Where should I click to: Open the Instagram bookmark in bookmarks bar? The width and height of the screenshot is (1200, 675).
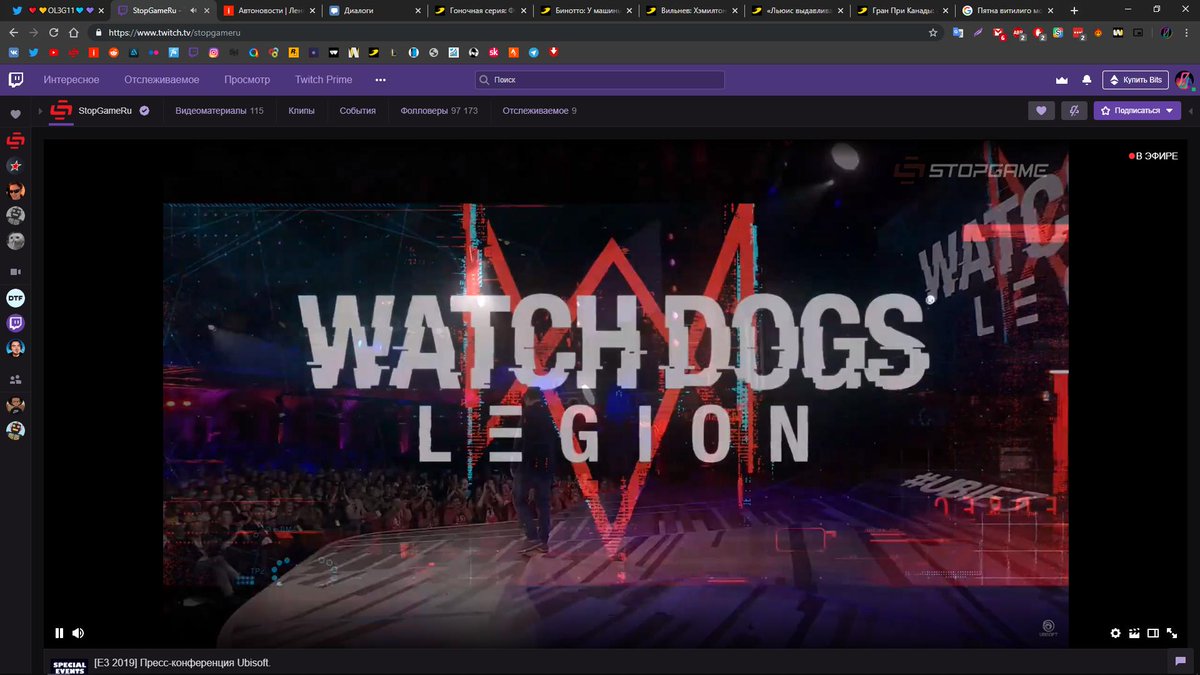pos(213,52)
